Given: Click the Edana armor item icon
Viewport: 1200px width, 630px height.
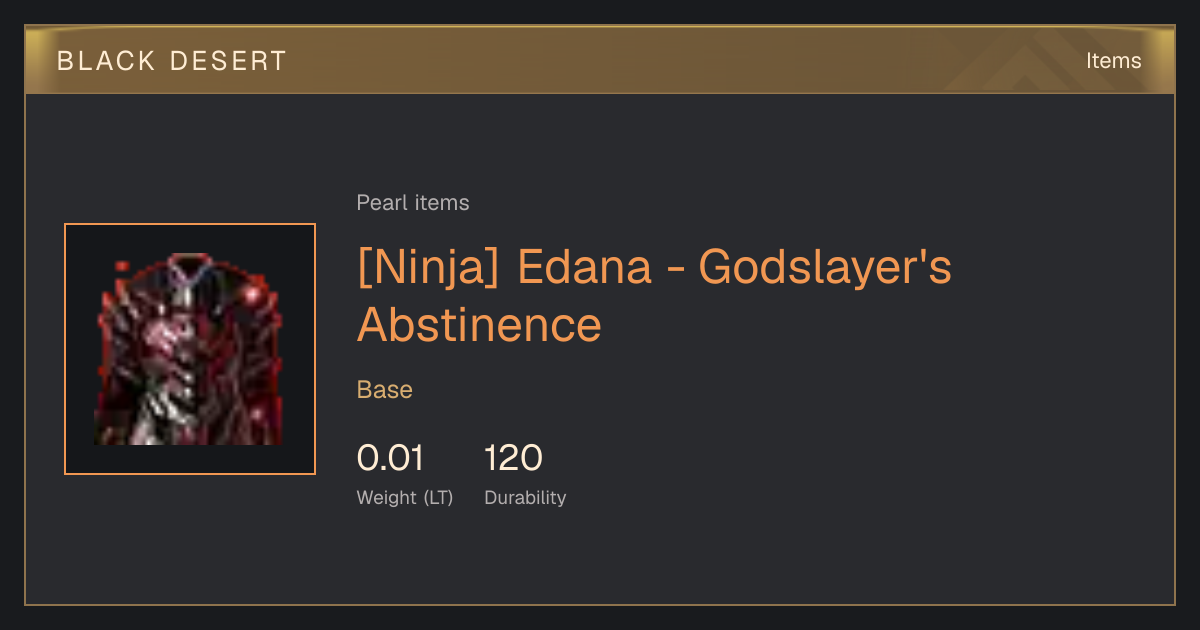Looking at the screenshot, I should pos(189,349).
